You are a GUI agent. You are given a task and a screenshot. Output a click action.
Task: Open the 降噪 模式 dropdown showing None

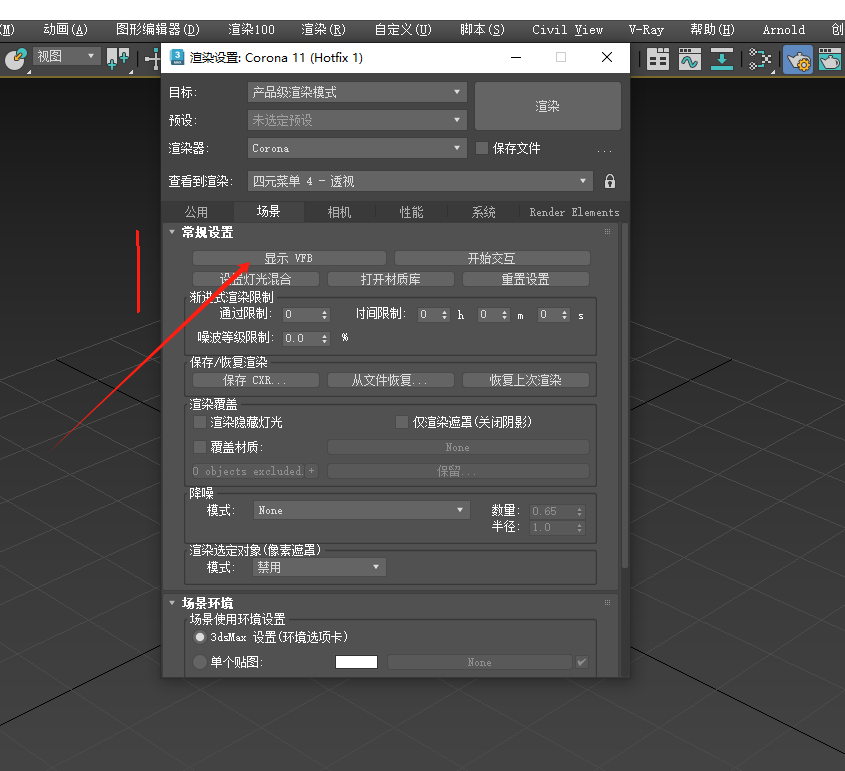(361, 510)
